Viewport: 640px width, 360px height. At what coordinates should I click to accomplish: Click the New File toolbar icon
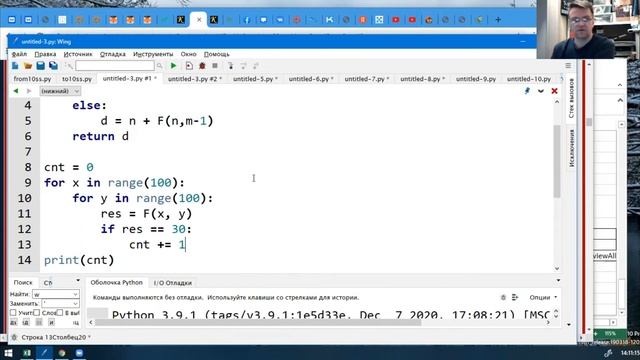coord(15,66)
